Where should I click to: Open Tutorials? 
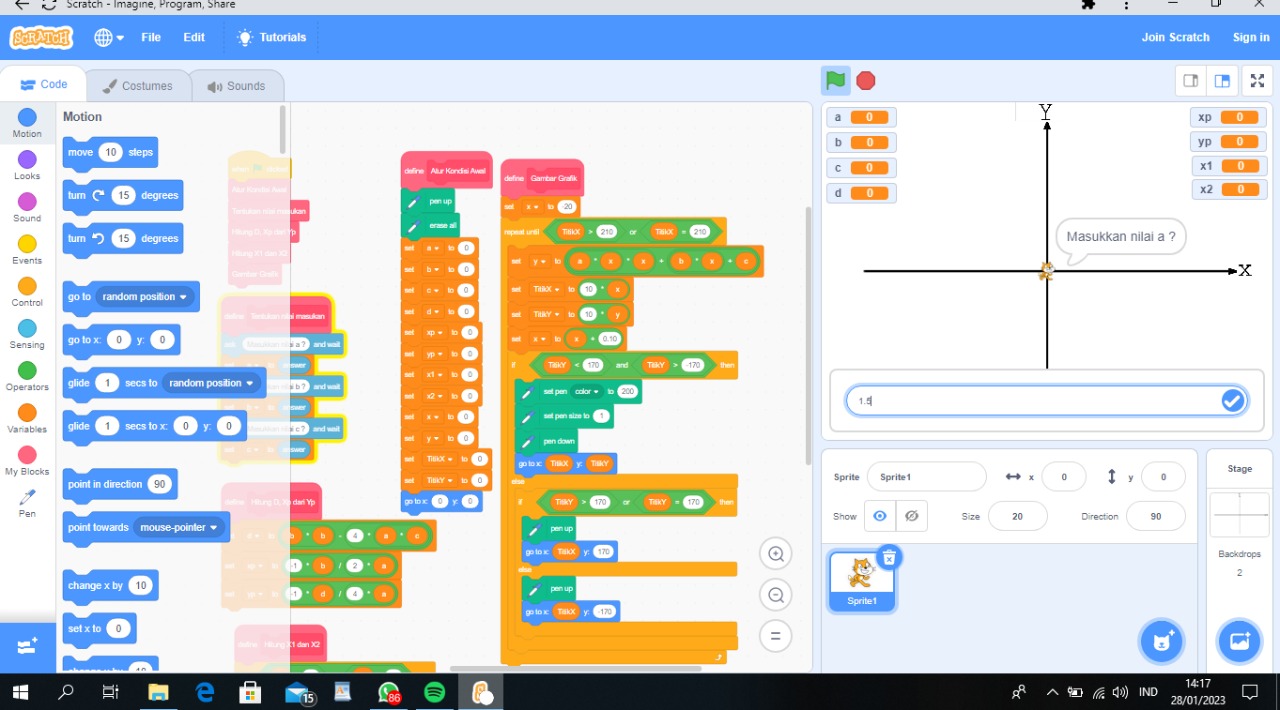[272, 37]
